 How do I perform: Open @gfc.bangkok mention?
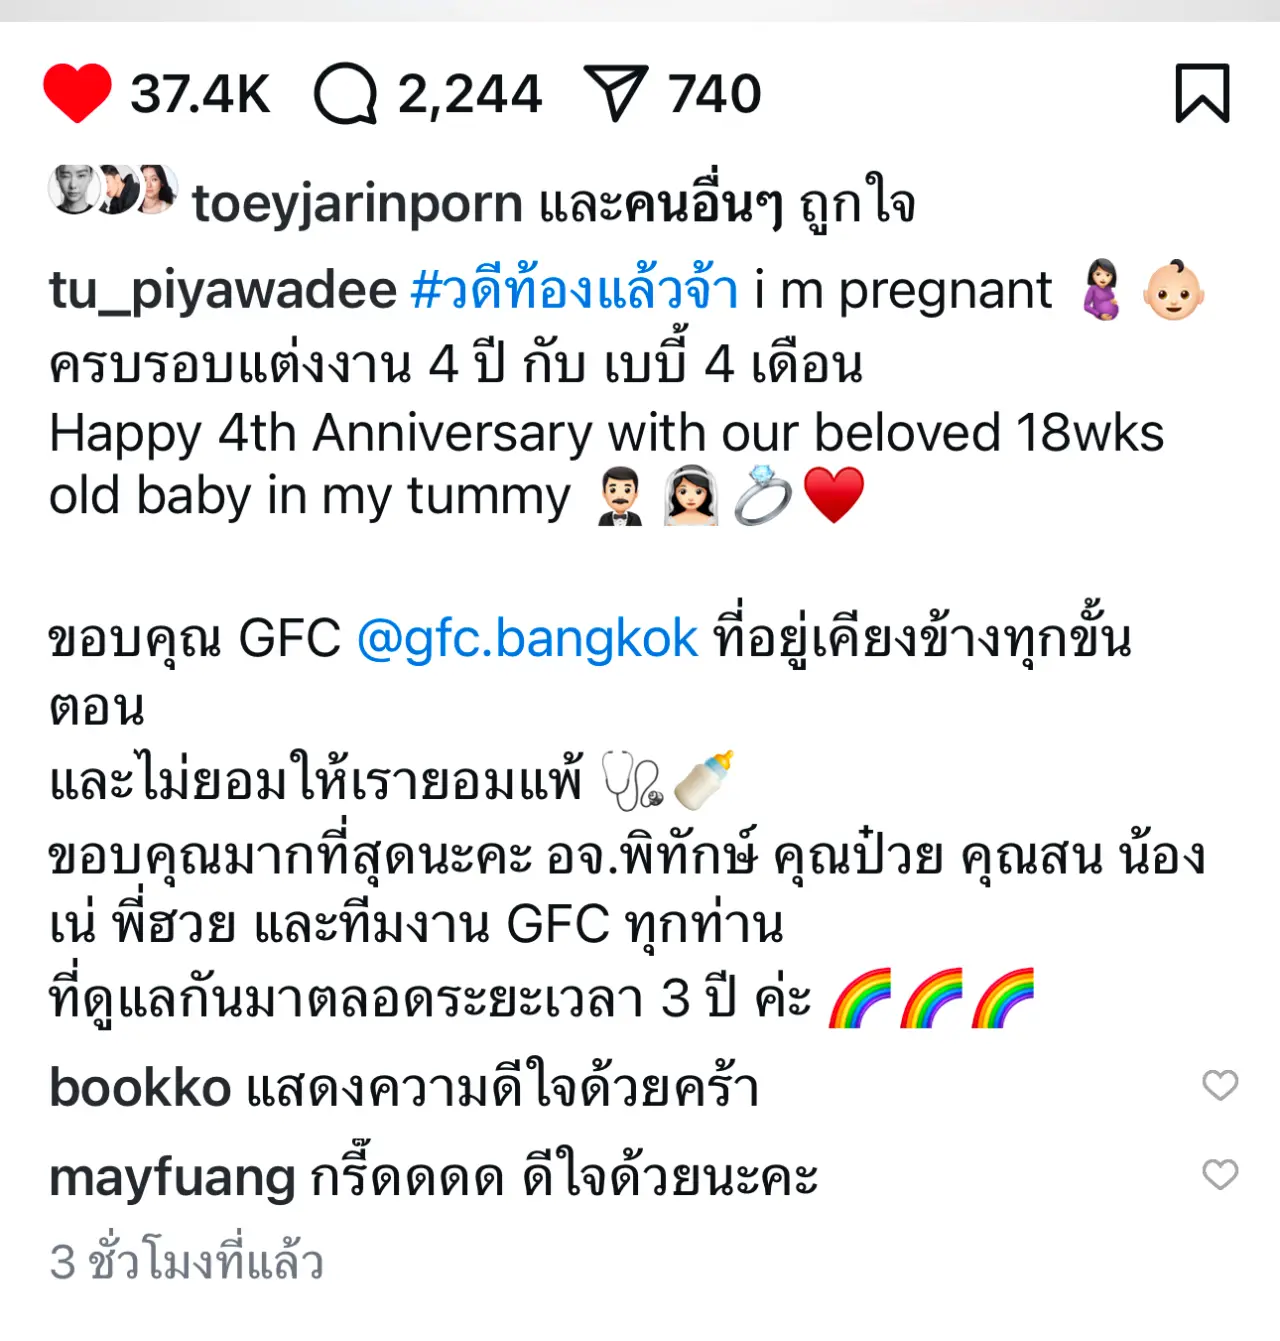(527, 639)
